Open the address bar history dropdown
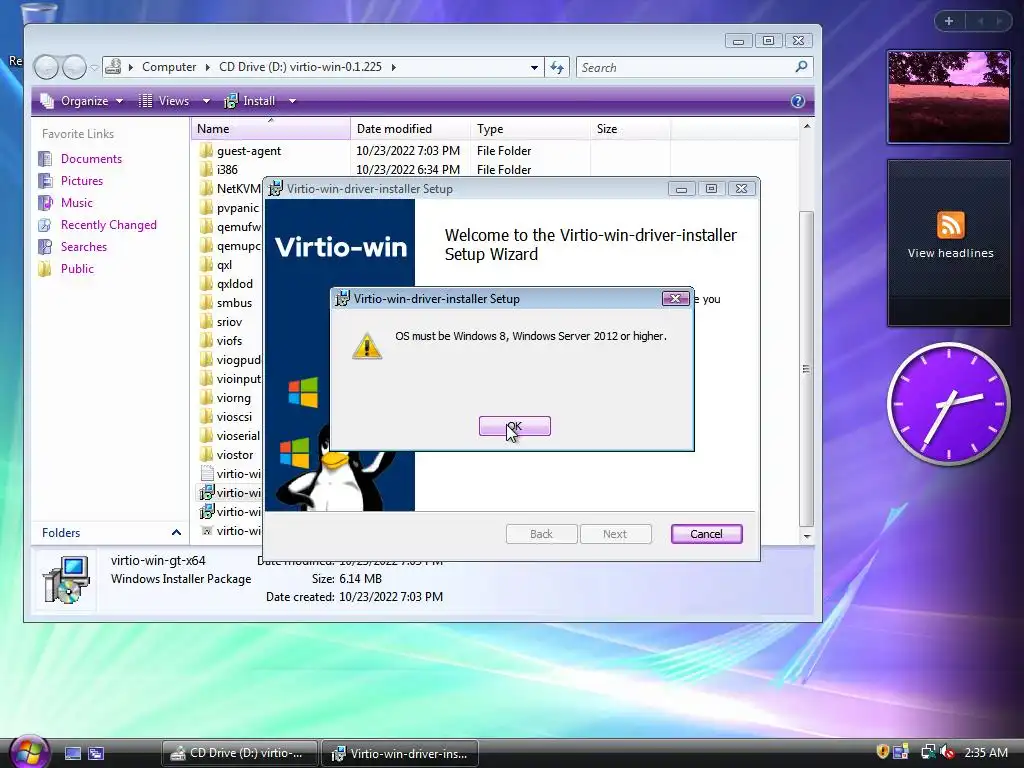This screenshot has height=768, width=1024. coord(534,67)
